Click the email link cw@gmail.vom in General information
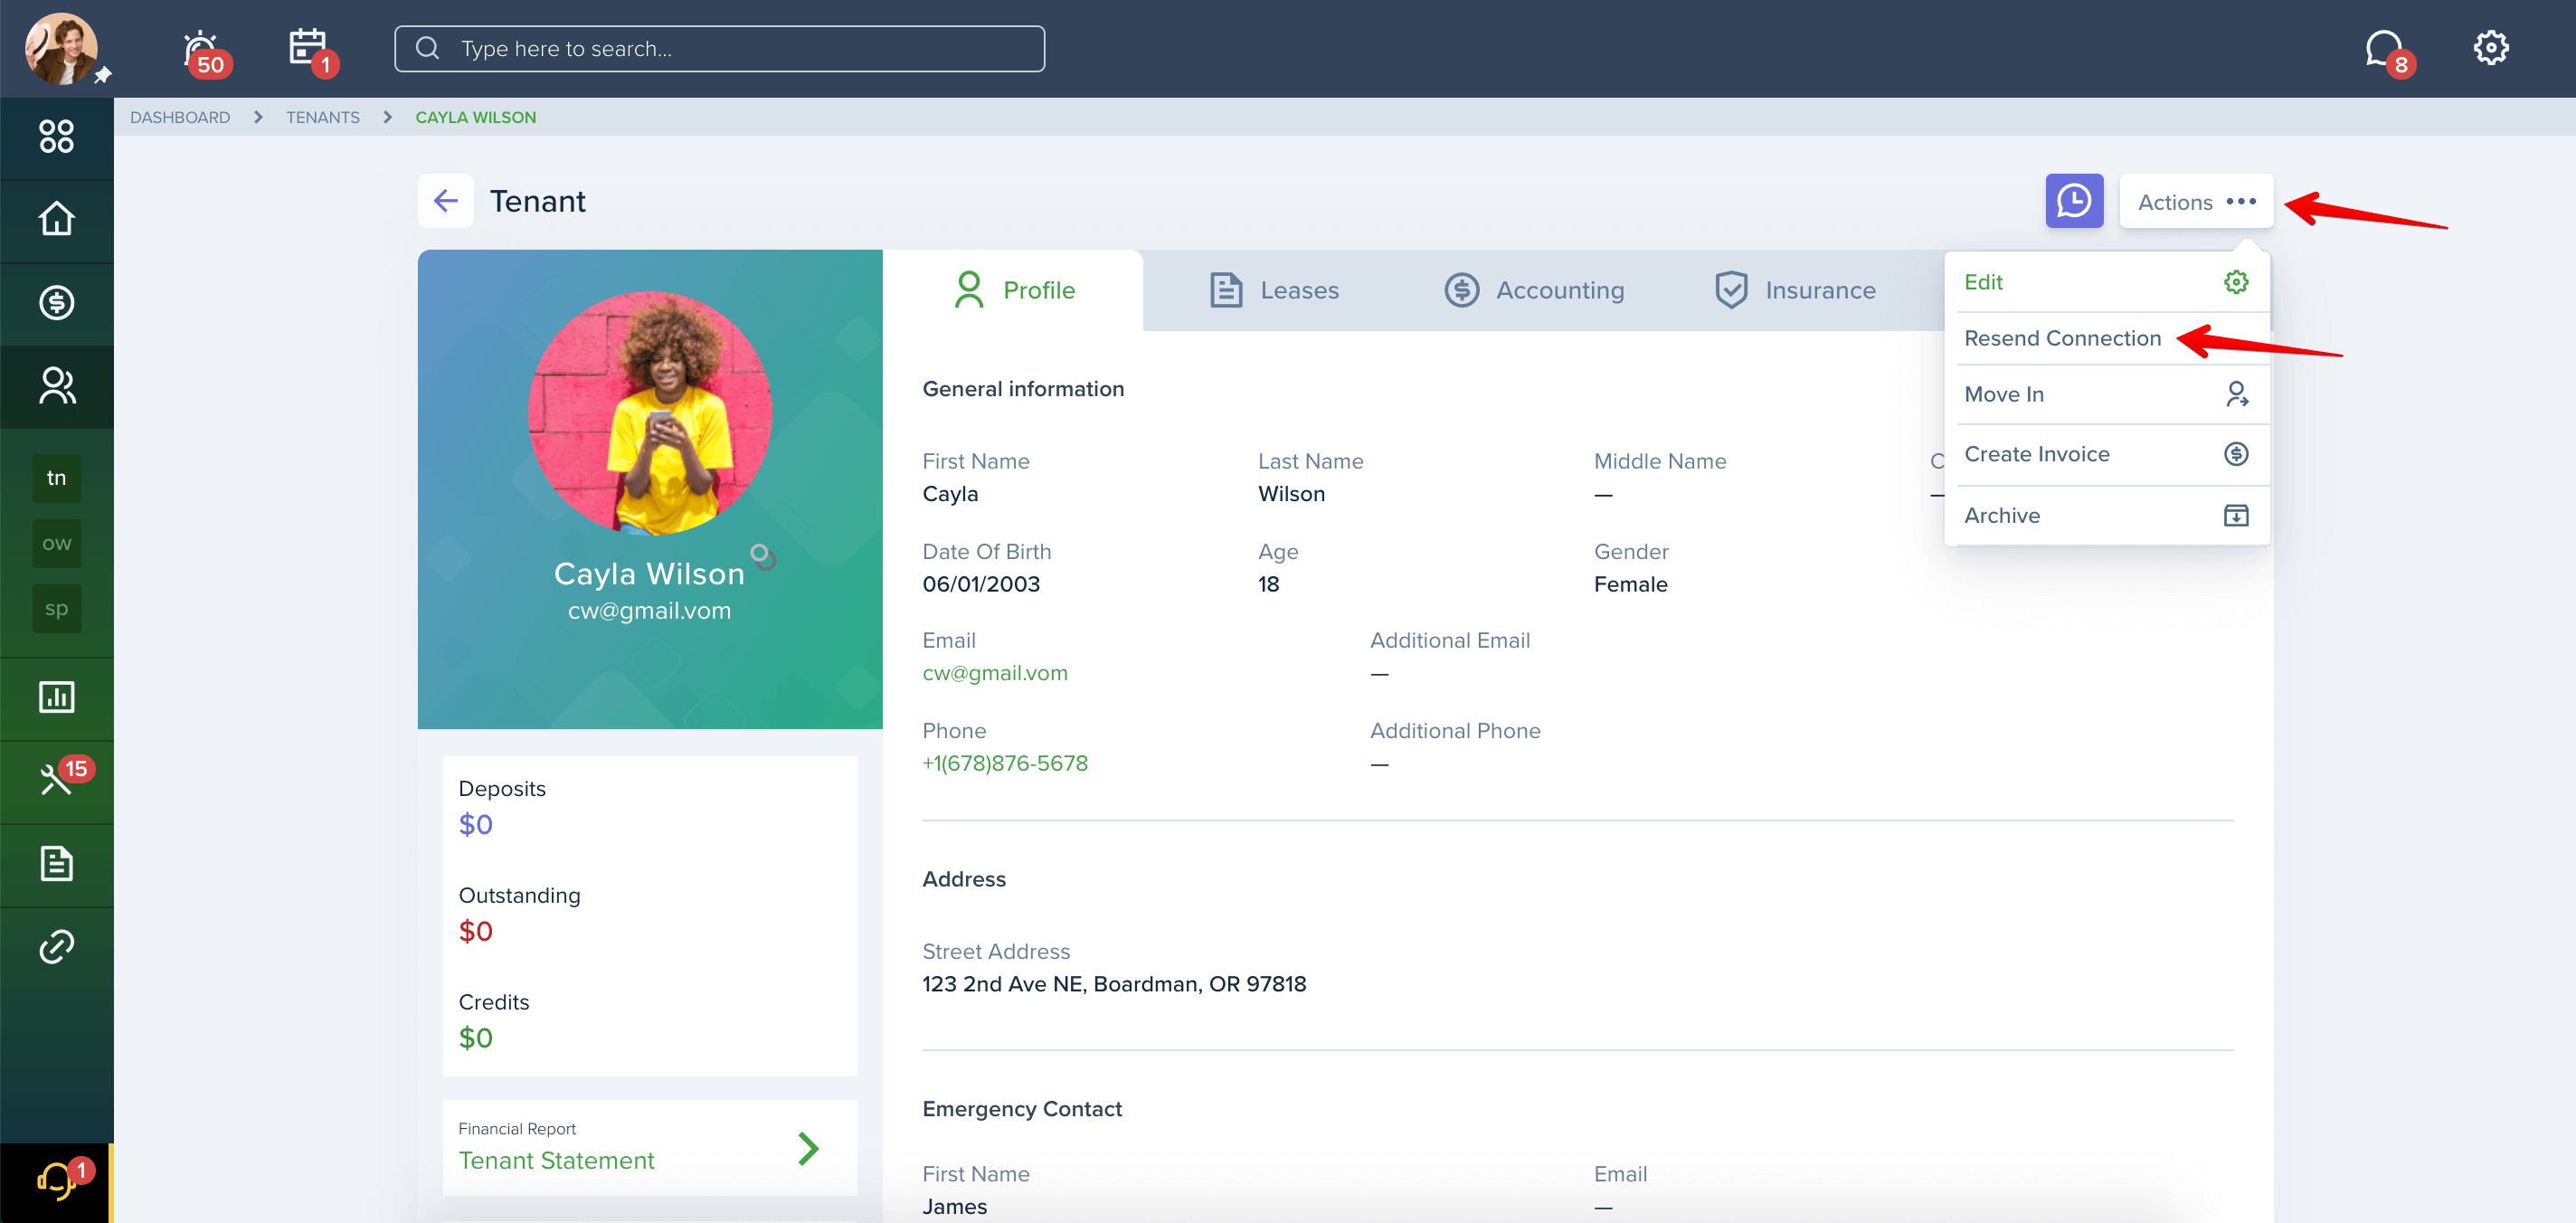 coord(995,673)
